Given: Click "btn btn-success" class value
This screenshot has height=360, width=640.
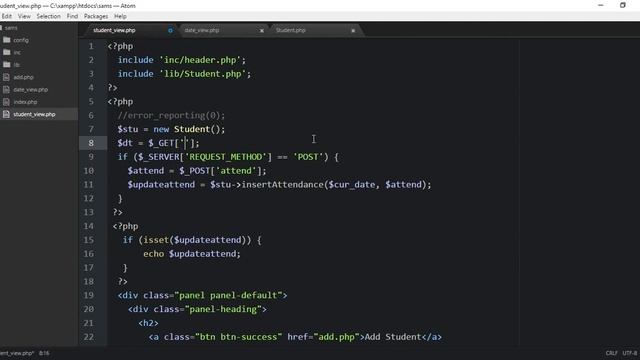Looking at the screenshot, I should (238, 337).
